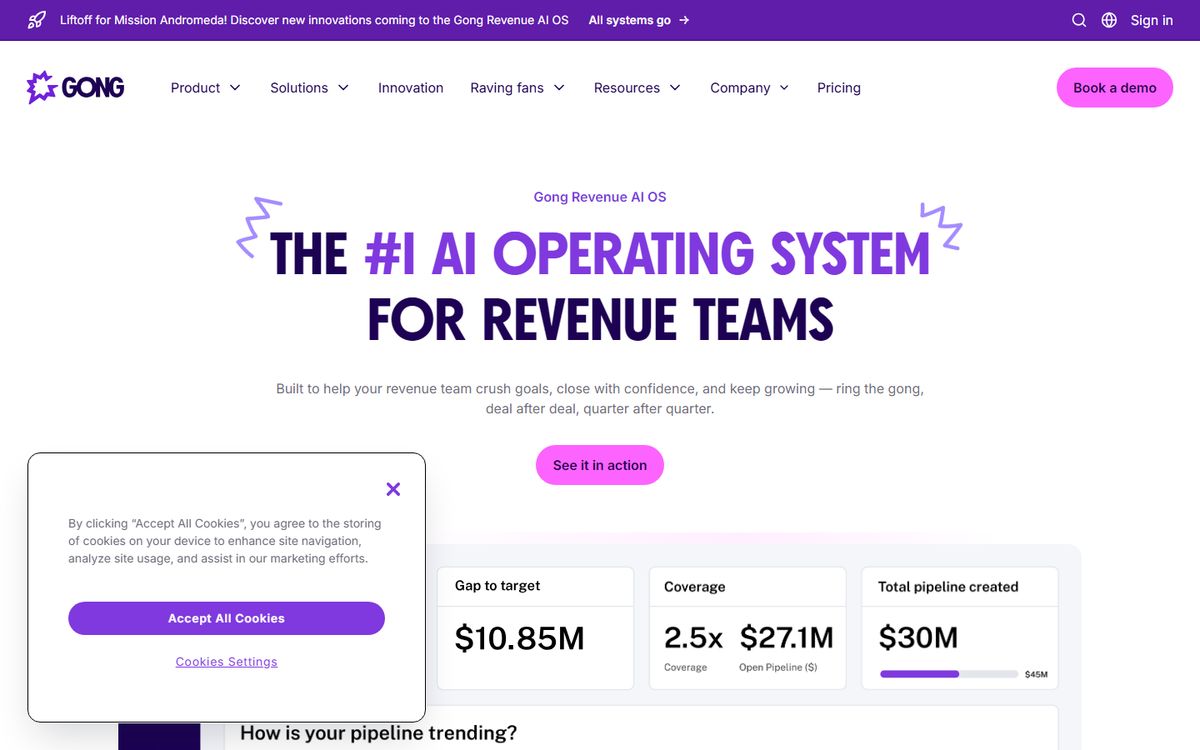Open the Company dropdown menu
1200x750 pixels.
pos(749,88)
